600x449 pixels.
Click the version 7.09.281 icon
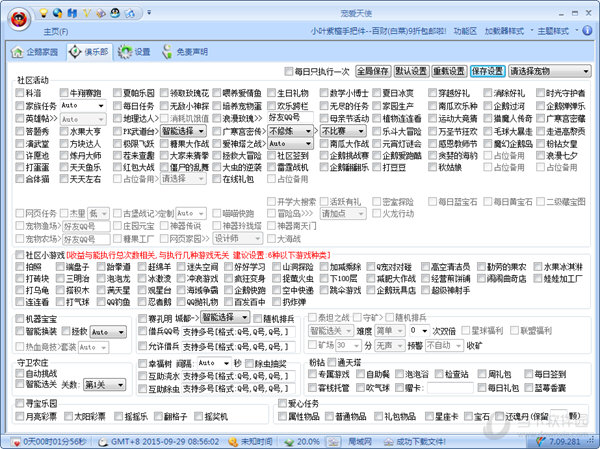[541, 442]
